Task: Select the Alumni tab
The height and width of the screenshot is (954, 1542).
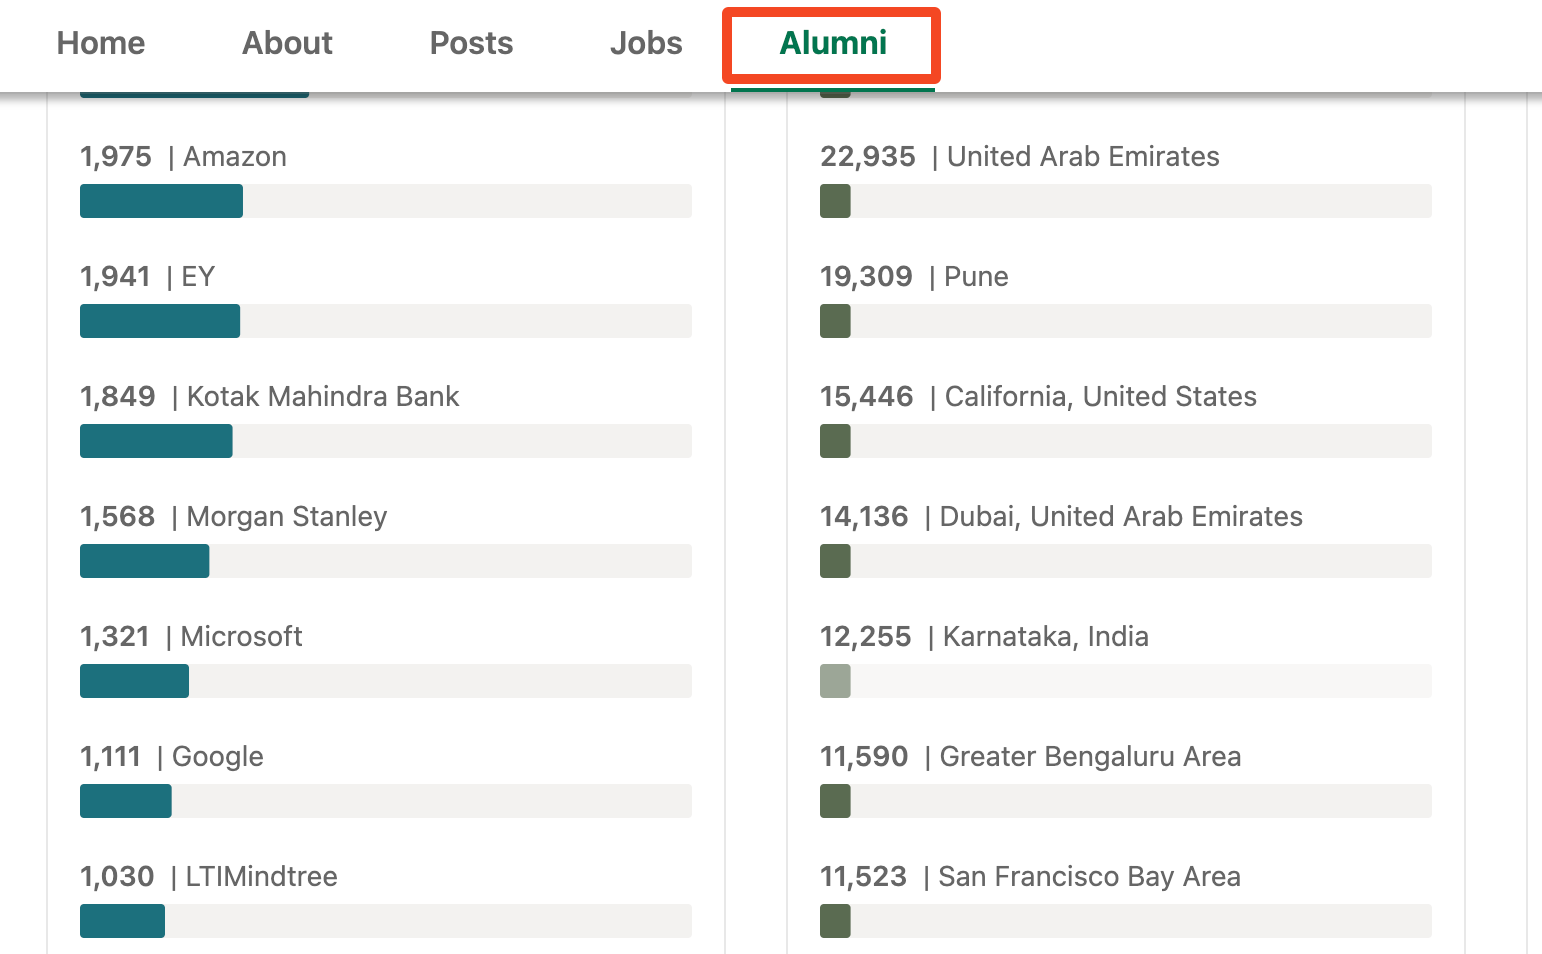Action: pos(833,43)
